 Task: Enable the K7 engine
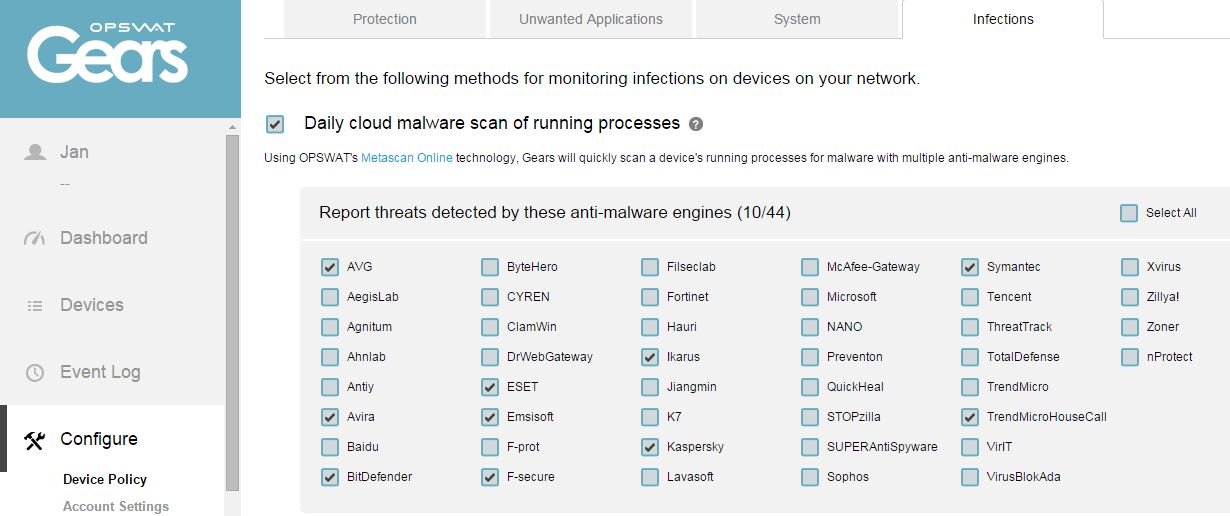650,417
